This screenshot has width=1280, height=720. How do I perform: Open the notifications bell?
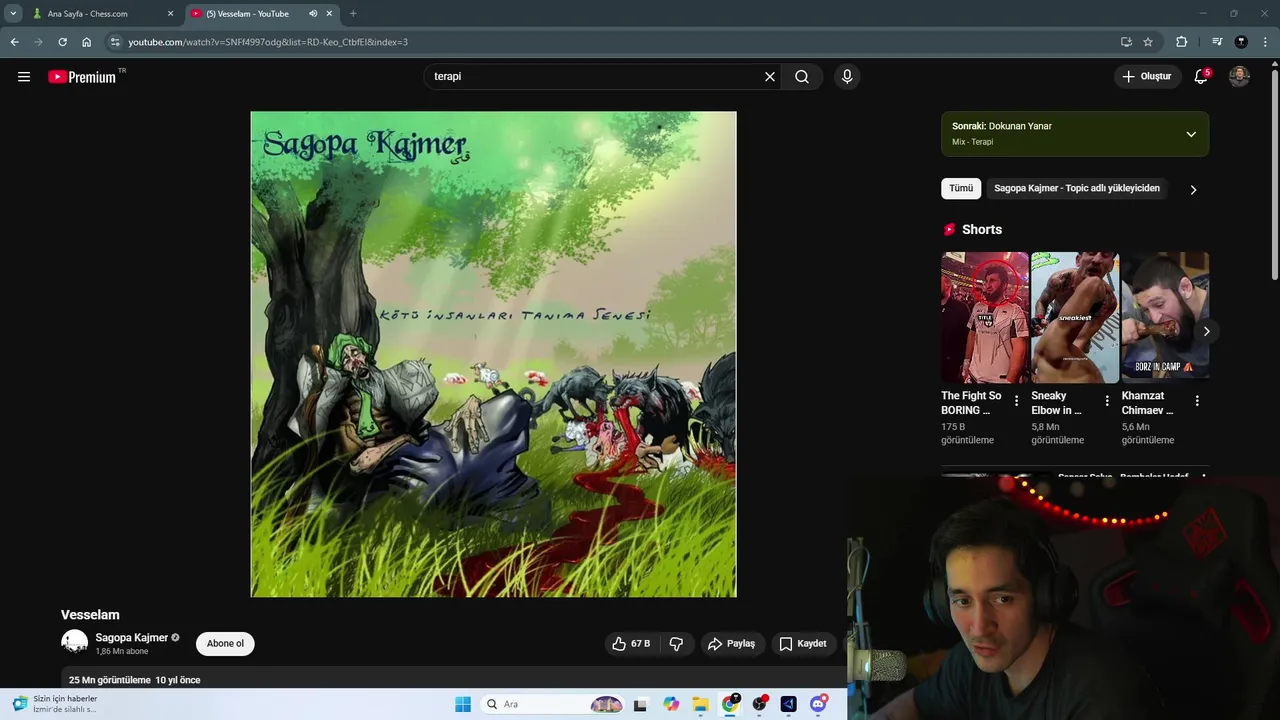coord(1201,77)
